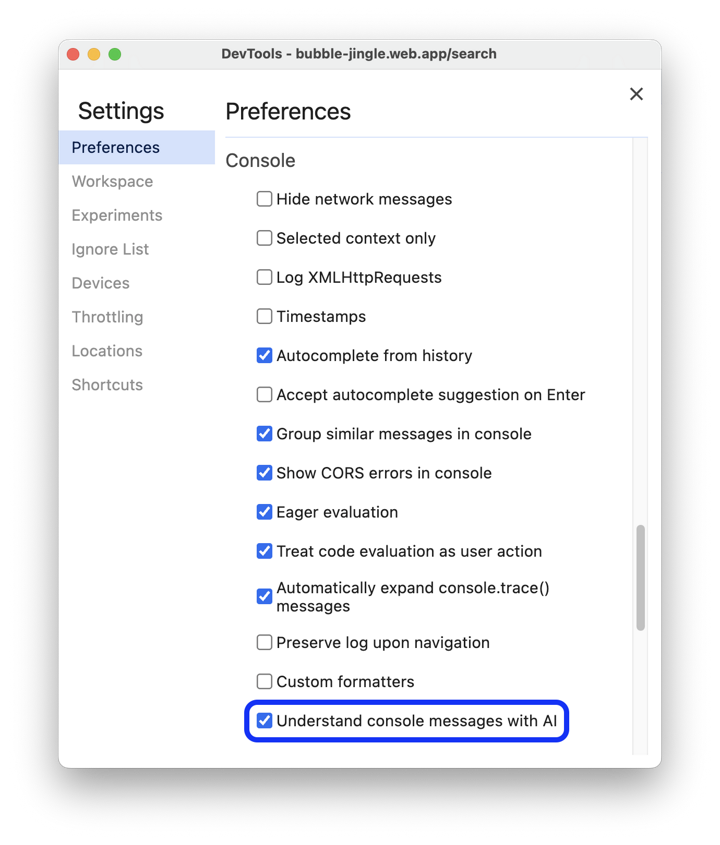Disable automatic console.trace() expansion

click(264, 596)
